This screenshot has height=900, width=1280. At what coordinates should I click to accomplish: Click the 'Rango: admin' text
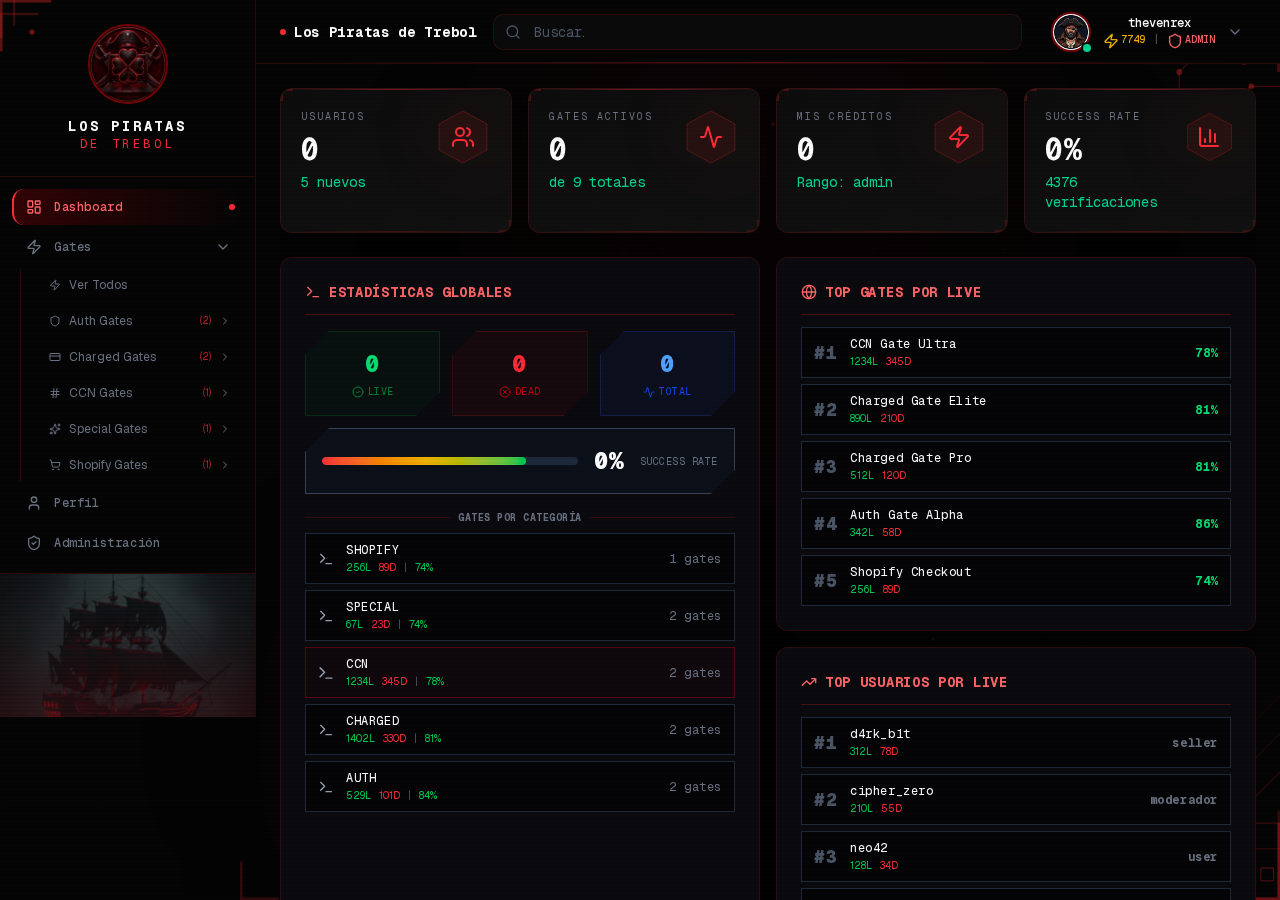click(845, 183)
